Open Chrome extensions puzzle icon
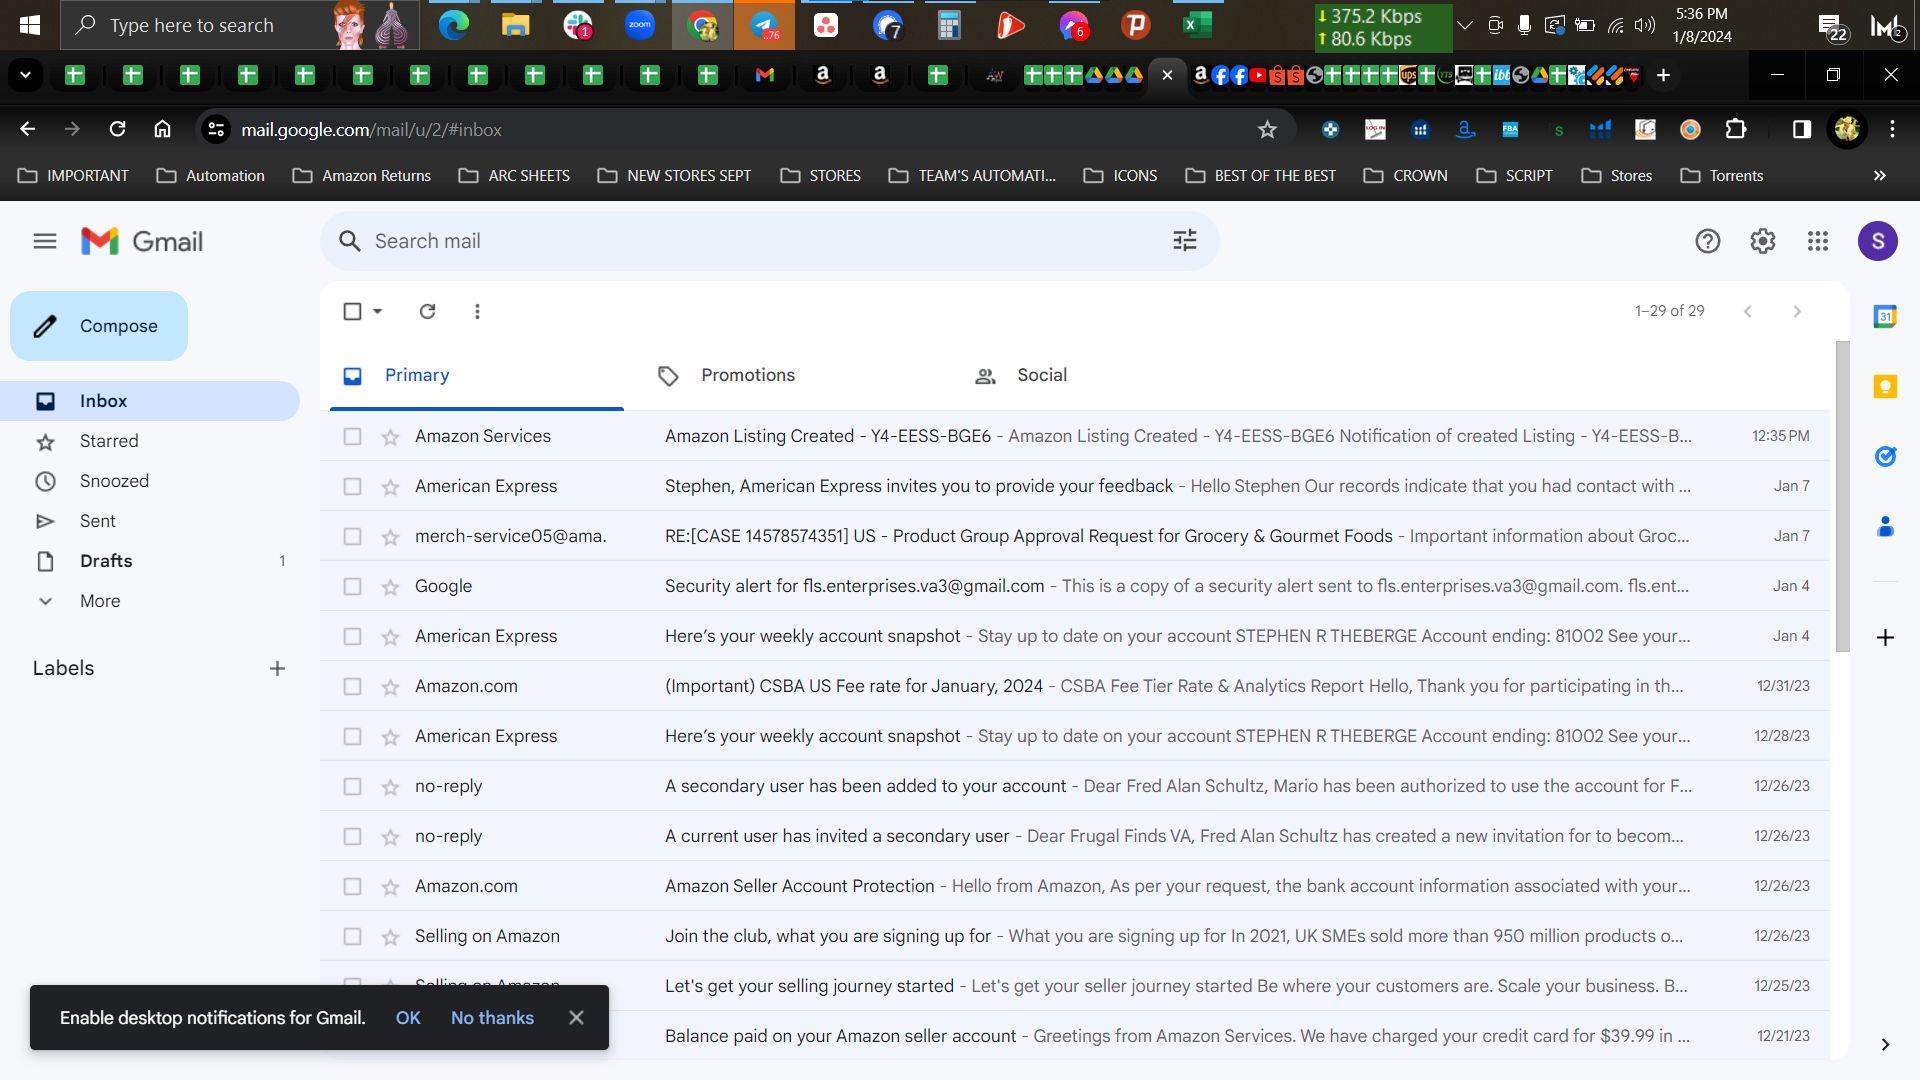Screen dimensions: 1920x1080 click(x=1736, y=129)
